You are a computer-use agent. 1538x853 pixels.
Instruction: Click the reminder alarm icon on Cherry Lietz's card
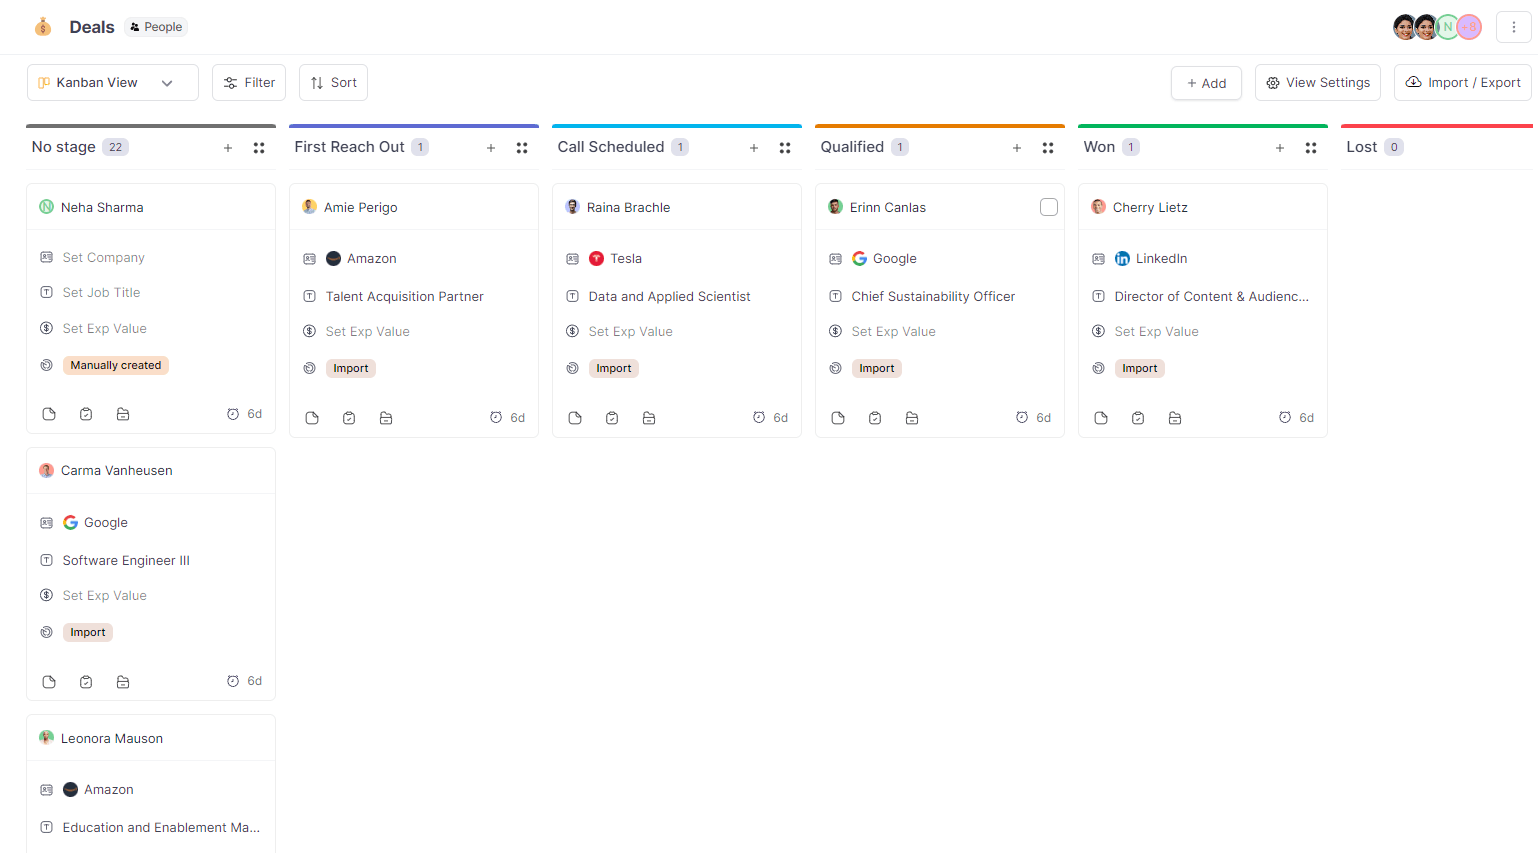[1283, 417]
